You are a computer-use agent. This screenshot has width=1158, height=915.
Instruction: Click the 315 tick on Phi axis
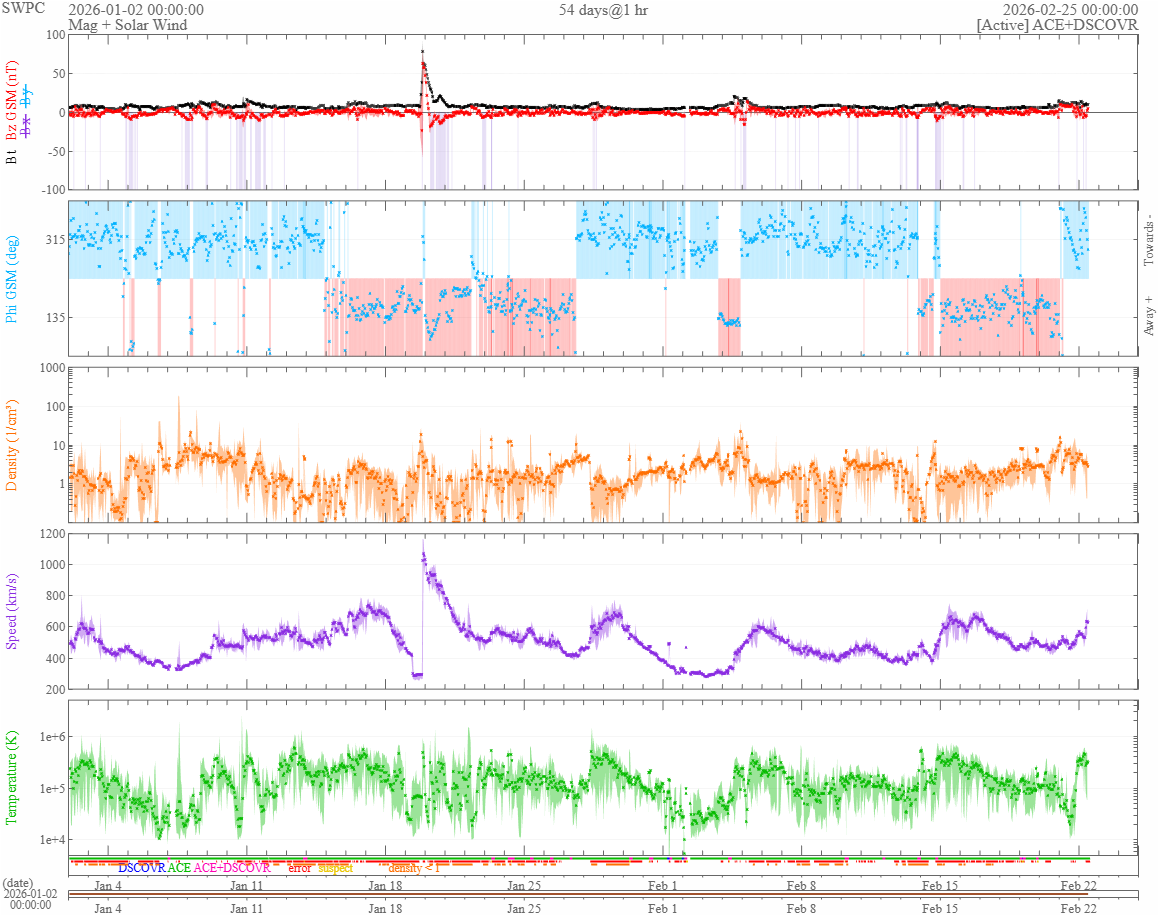[55, 239]
